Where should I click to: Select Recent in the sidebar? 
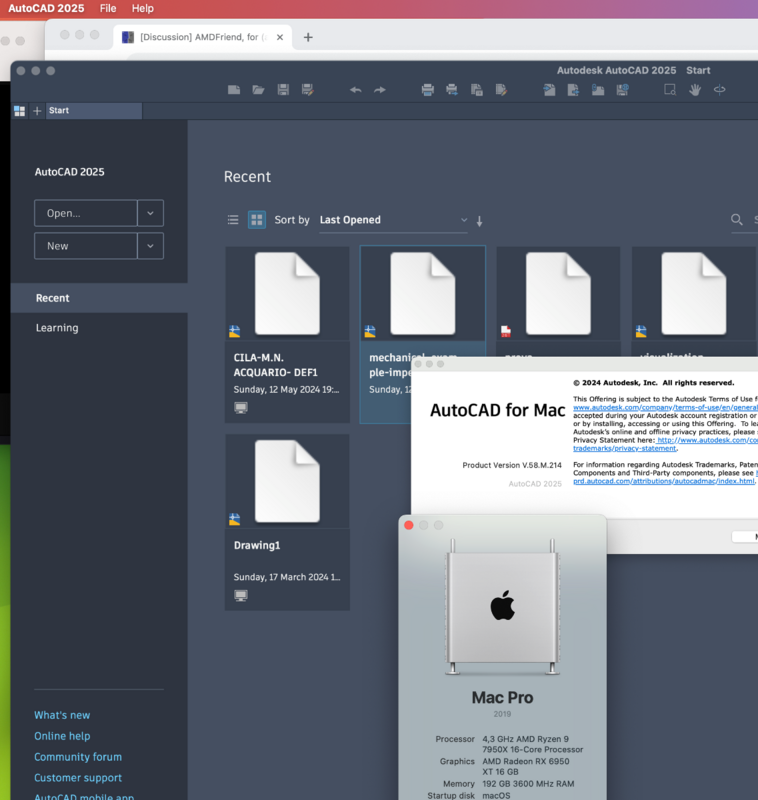click(99, 298)
